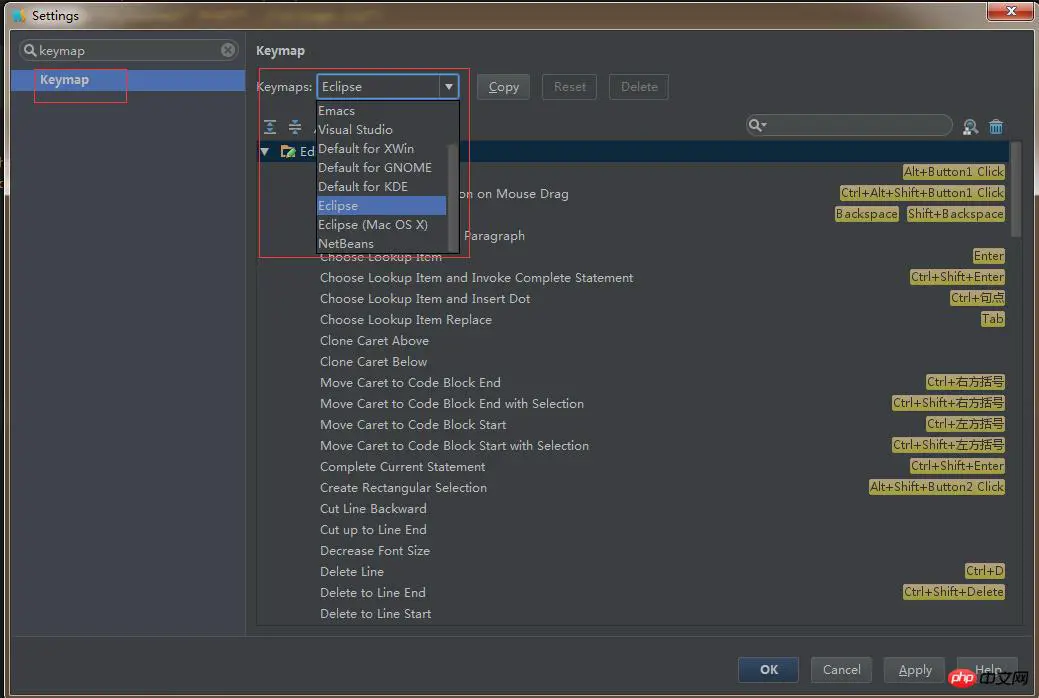Select Create Rectangular Selection action
Viewport: 1039px width, 698px height.
403,488
